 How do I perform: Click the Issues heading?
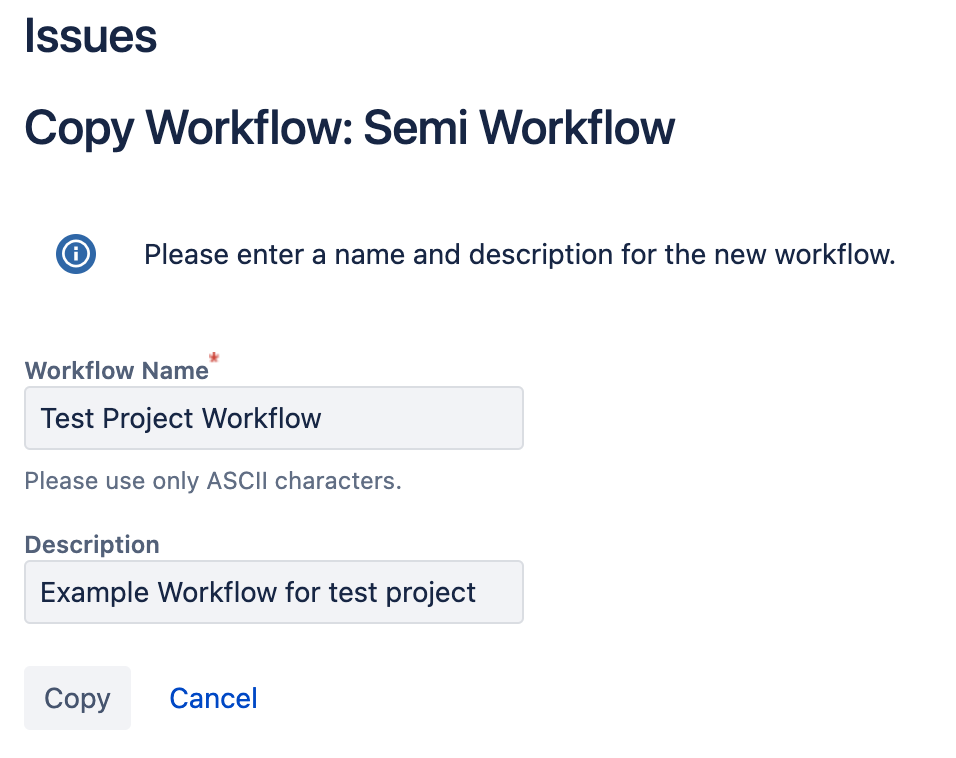(90, 36)
